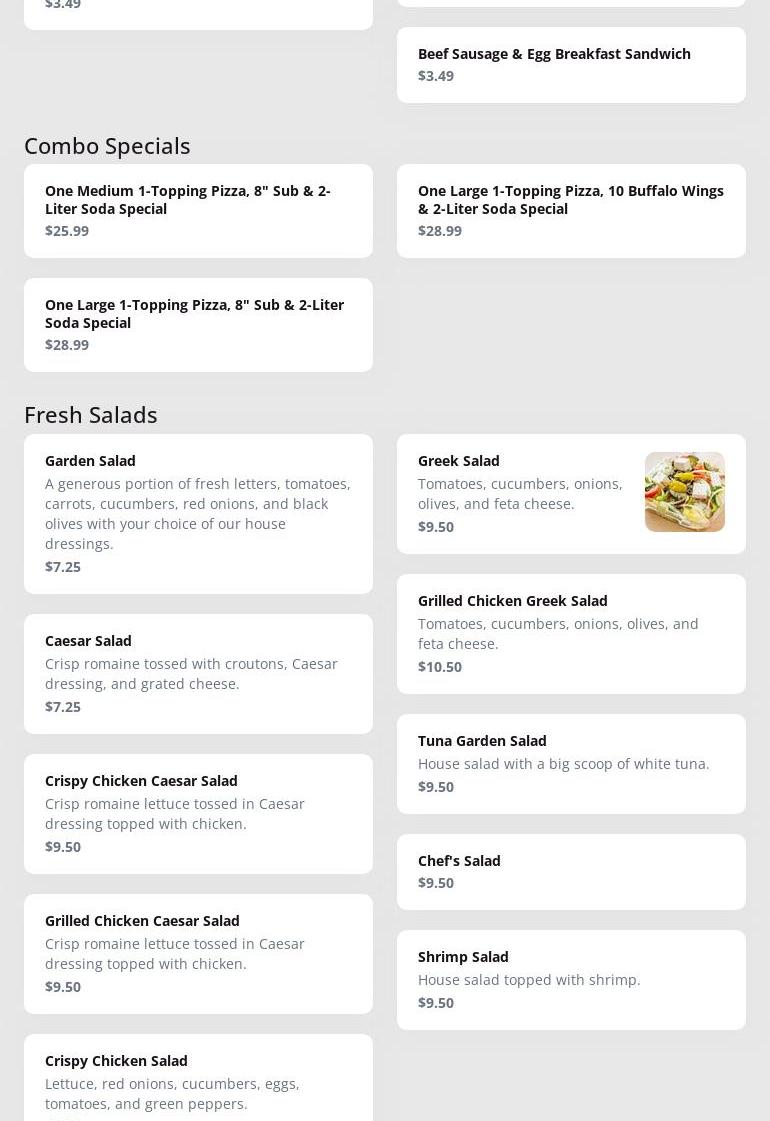Click the $10.50 Grilled Chicken Greek price
Screen dimensions: 770x1121
(440, 667)
